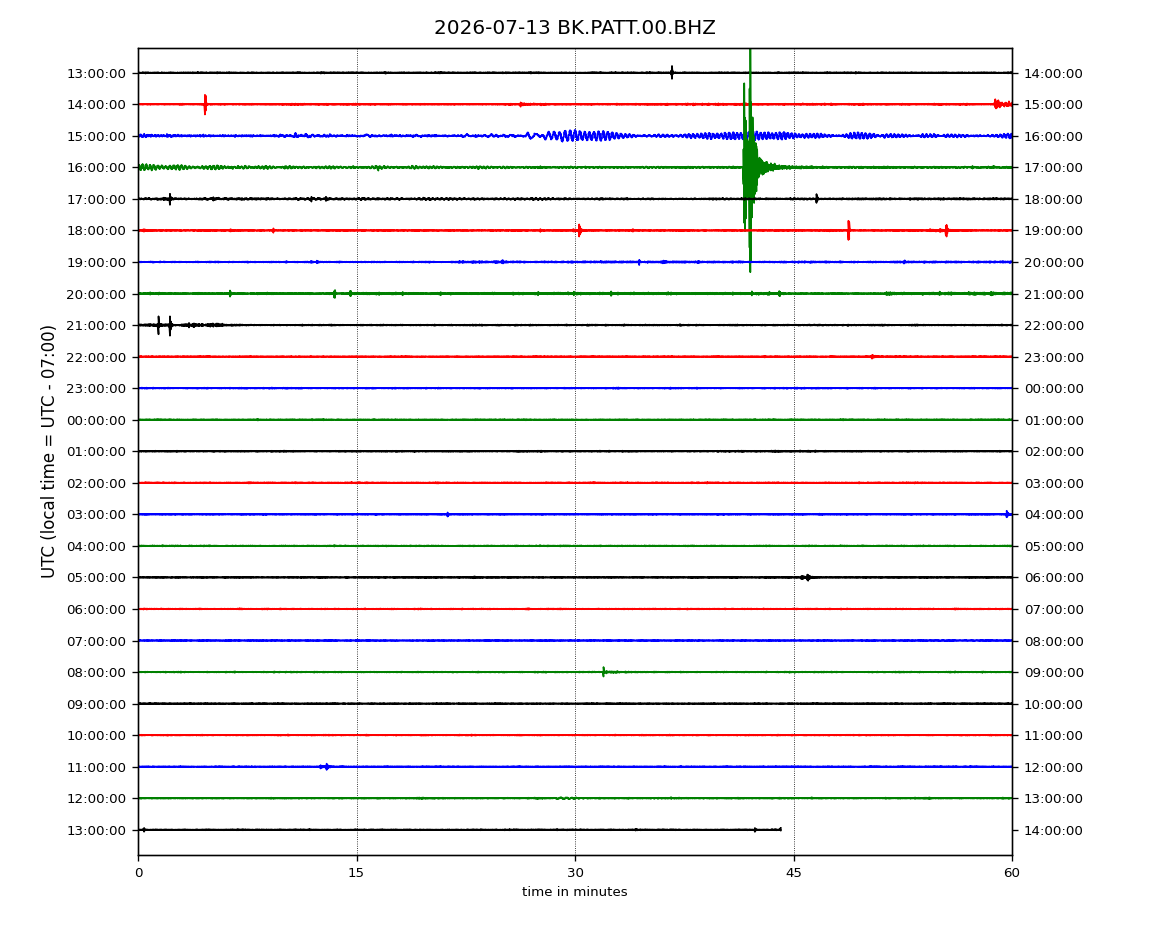Click the x-axis tick label 0

tap(139, 872)
